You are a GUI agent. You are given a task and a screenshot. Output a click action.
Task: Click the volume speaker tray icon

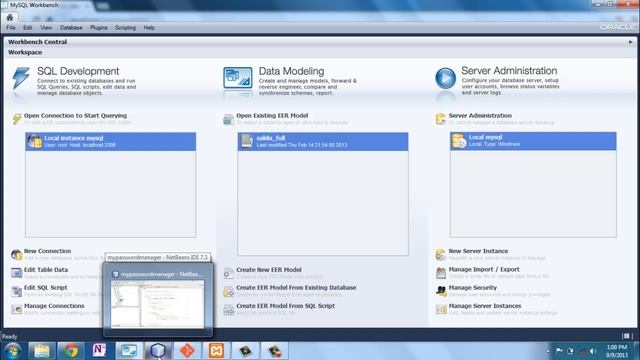tap(593, 351)
